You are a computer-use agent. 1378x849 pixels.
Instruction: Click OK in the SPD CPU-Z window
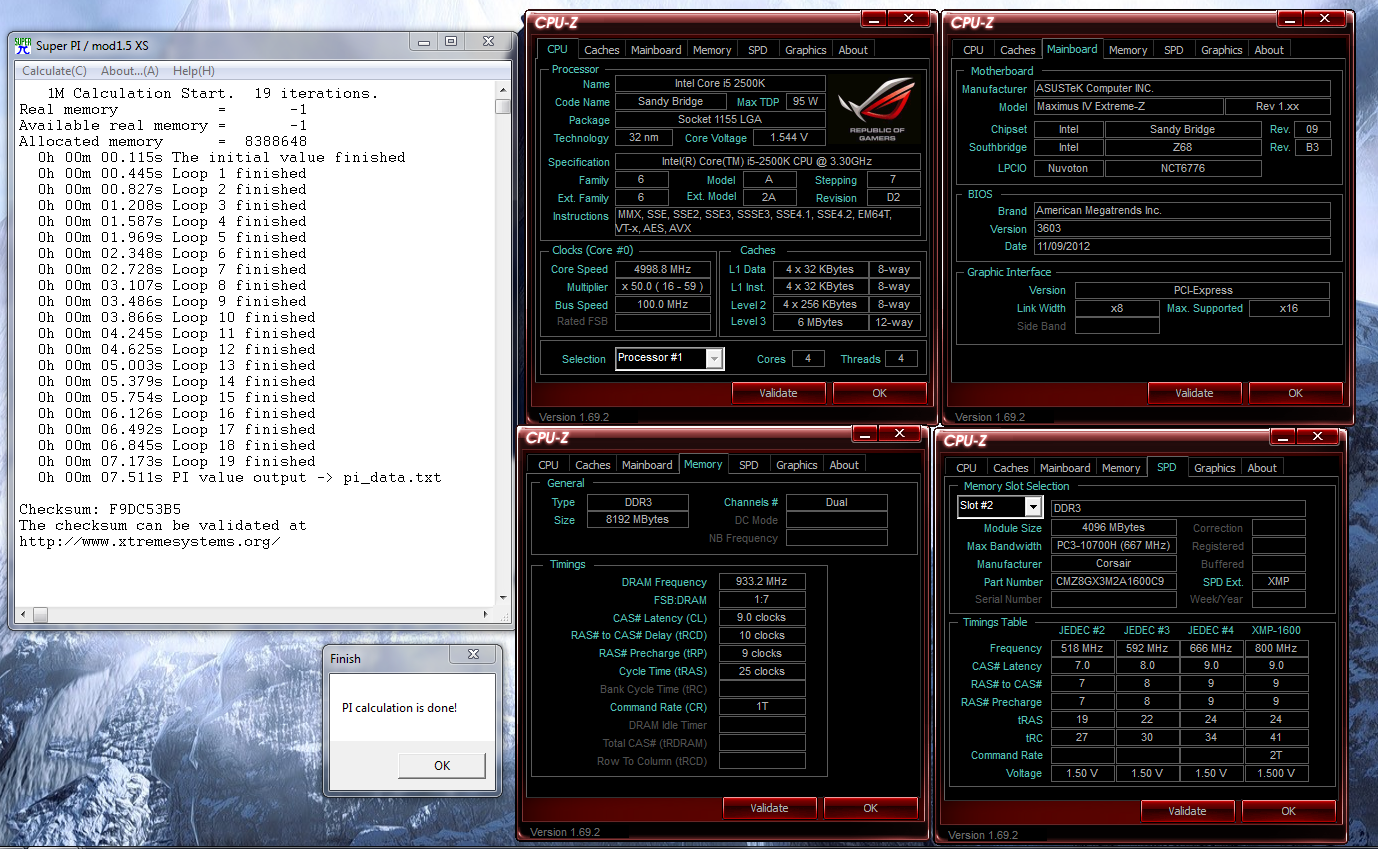point(1288,811)
